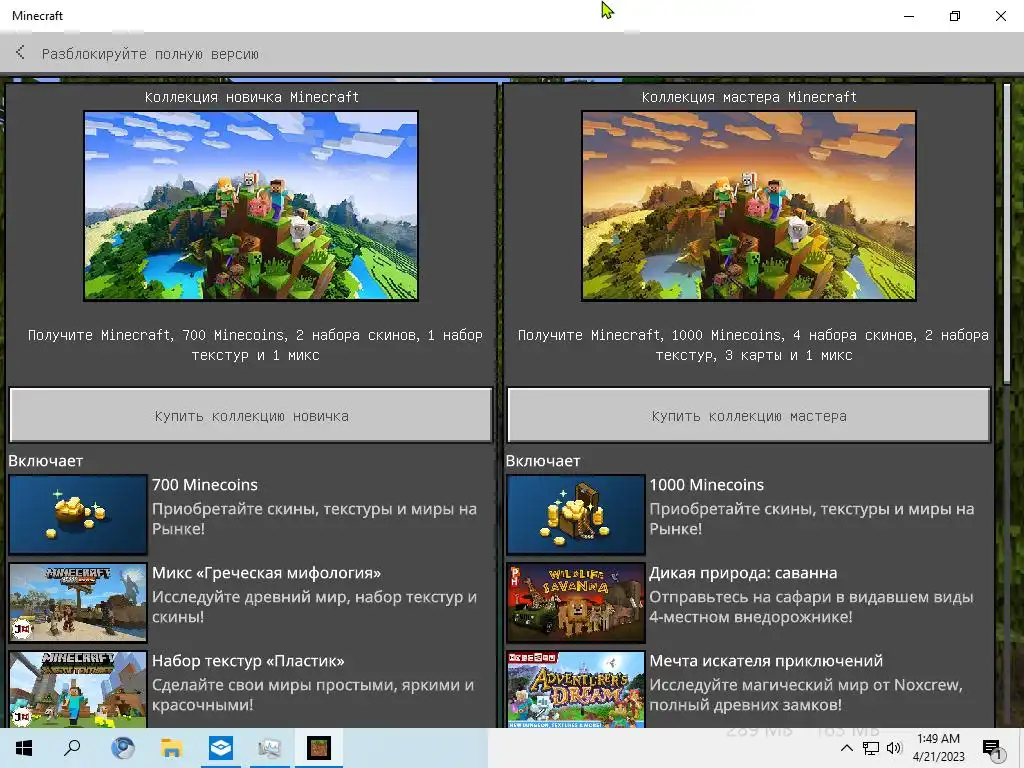Click the 700 Minecoins title

tap(204, 485)
